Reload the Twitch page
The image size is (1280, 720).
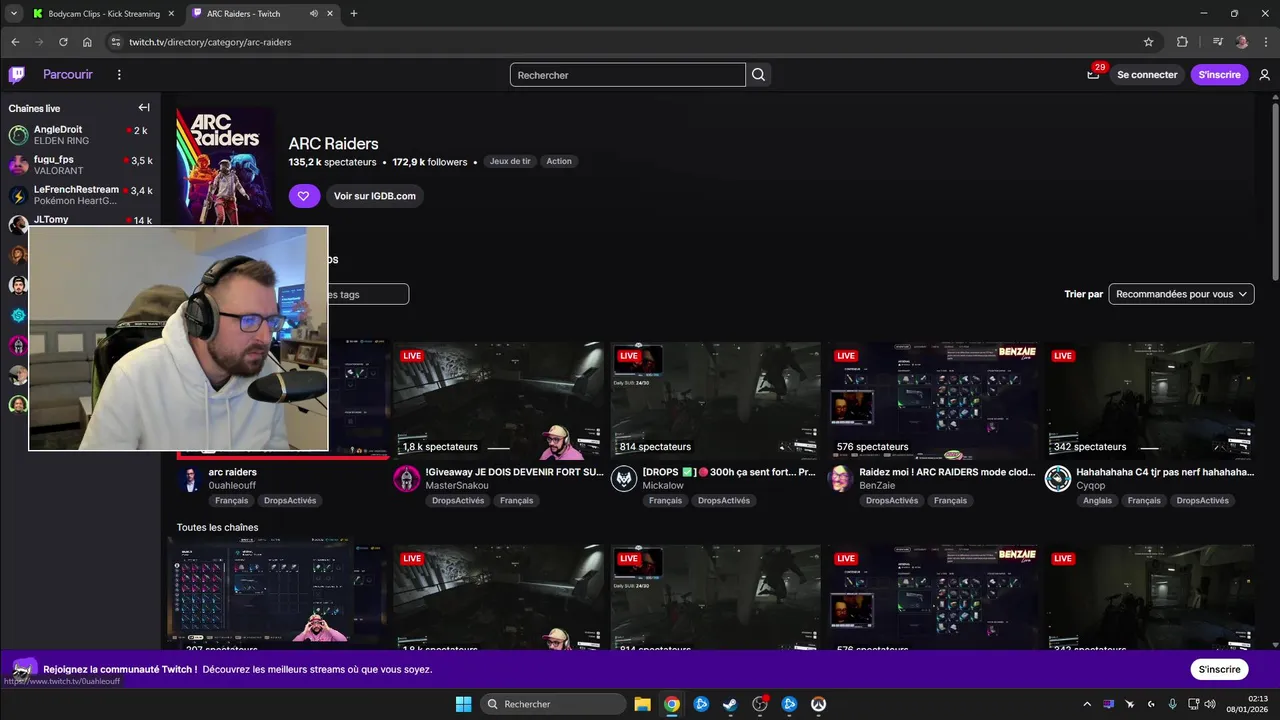[x=63, y=42]
